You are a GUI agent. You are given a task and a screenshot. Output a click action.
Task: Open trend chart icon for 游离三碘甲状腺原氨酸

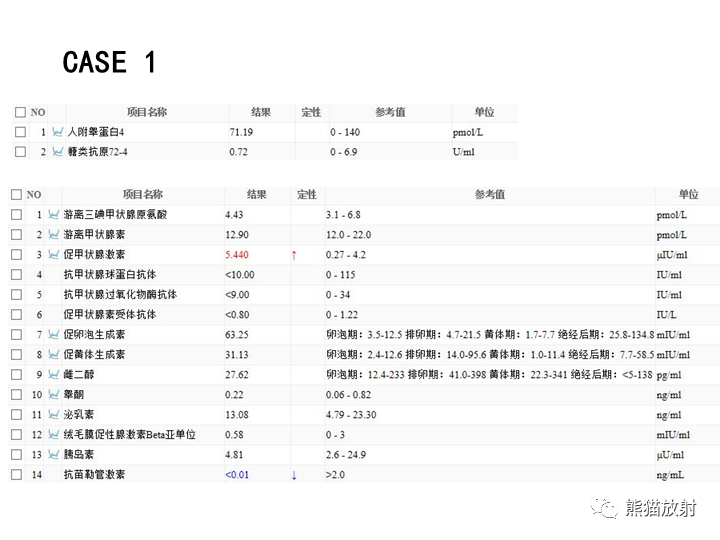click(x=54, y=214)
